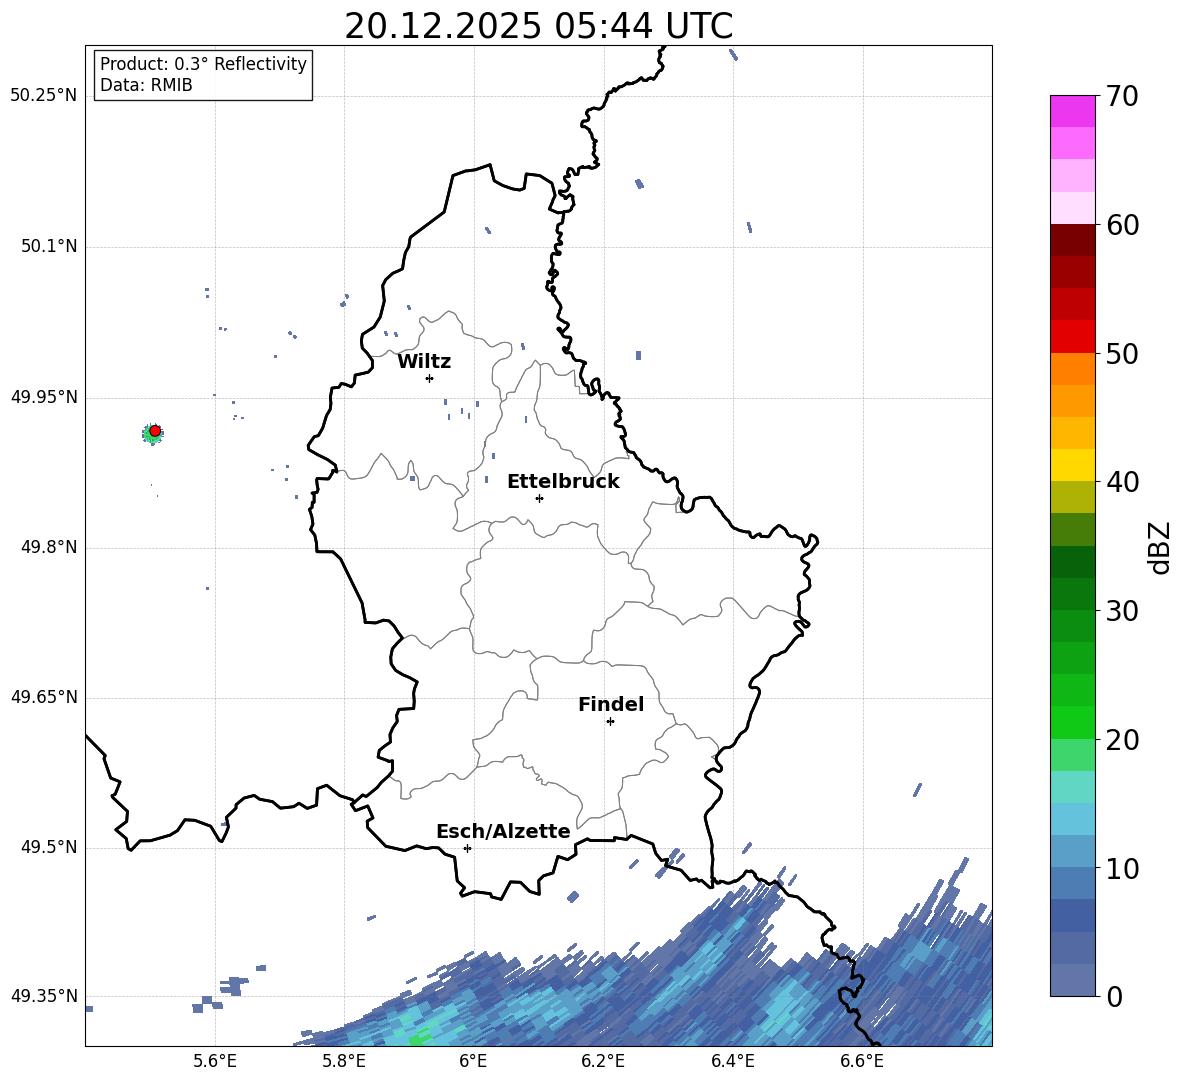Click the 'Data: RMIB' text
This screenshot has width=1184, height=1081.
click(146, 85)
